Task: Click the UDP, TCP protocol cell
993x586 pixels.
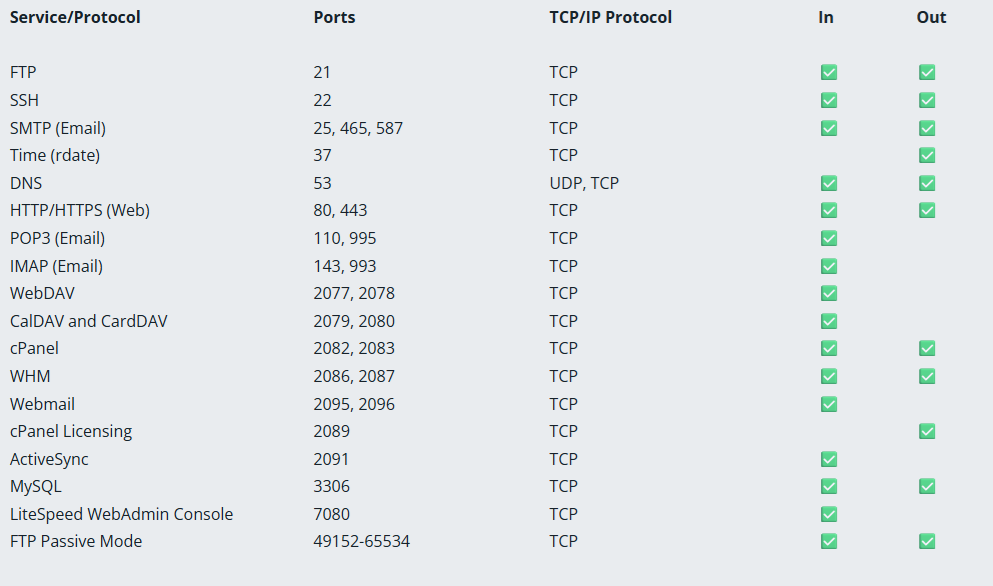Action: pos(584,183)
